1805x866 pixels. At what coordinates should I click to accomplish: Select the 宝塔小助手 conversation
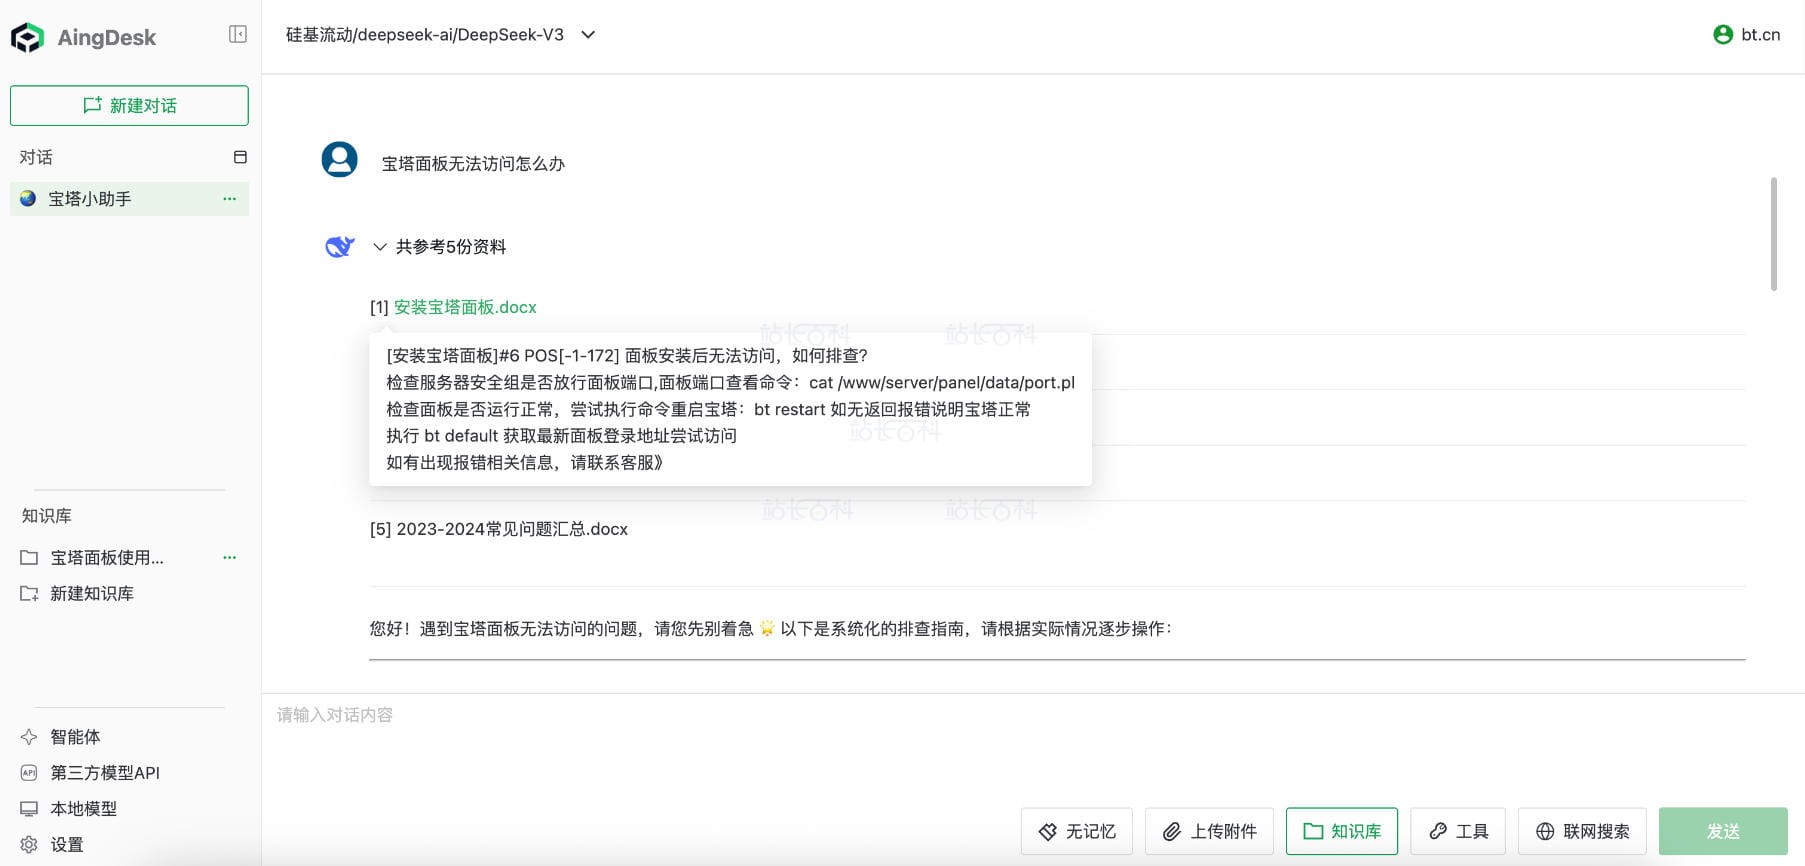pyautogui.click(x=129, y=199)
